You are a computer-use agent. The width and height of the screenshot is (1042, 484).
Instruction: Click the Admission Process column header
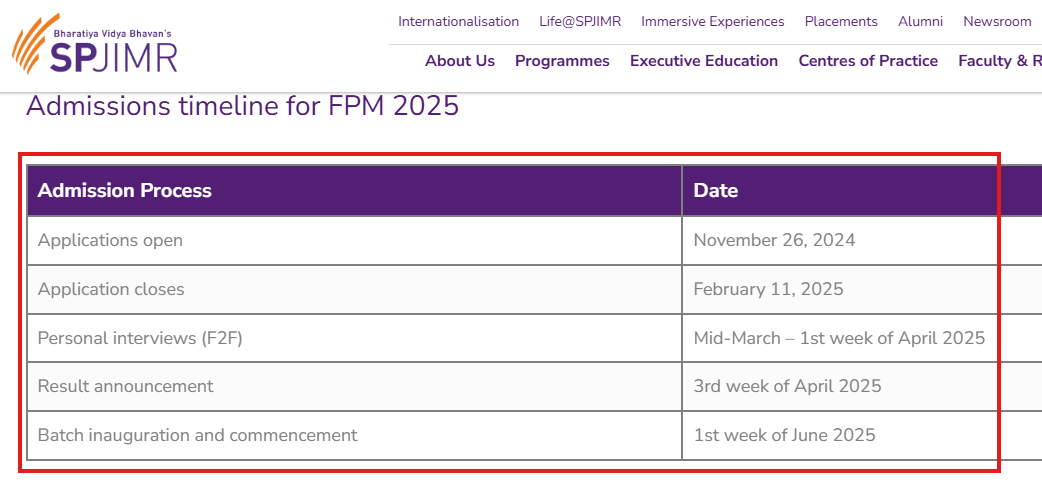tap(354, 191)
